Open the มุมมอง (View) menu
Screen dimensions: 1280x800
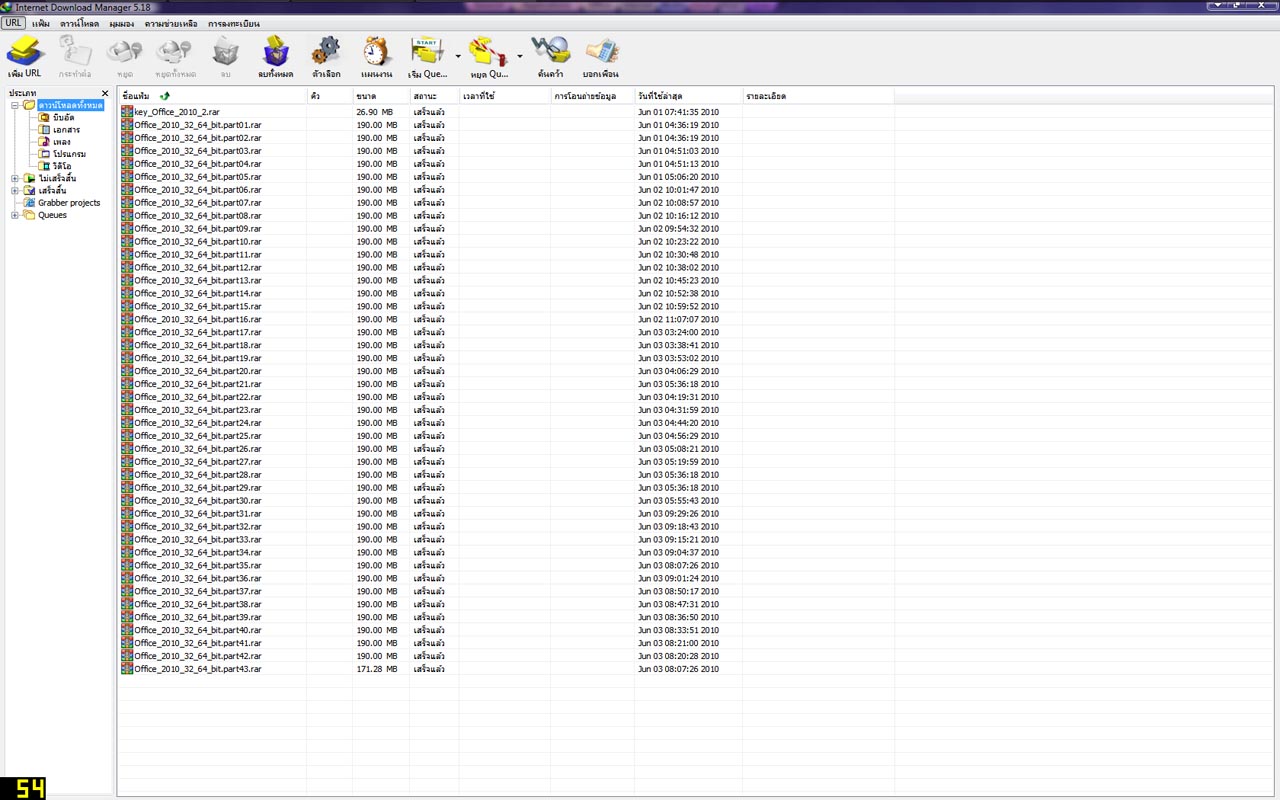[x=121, y=23]
